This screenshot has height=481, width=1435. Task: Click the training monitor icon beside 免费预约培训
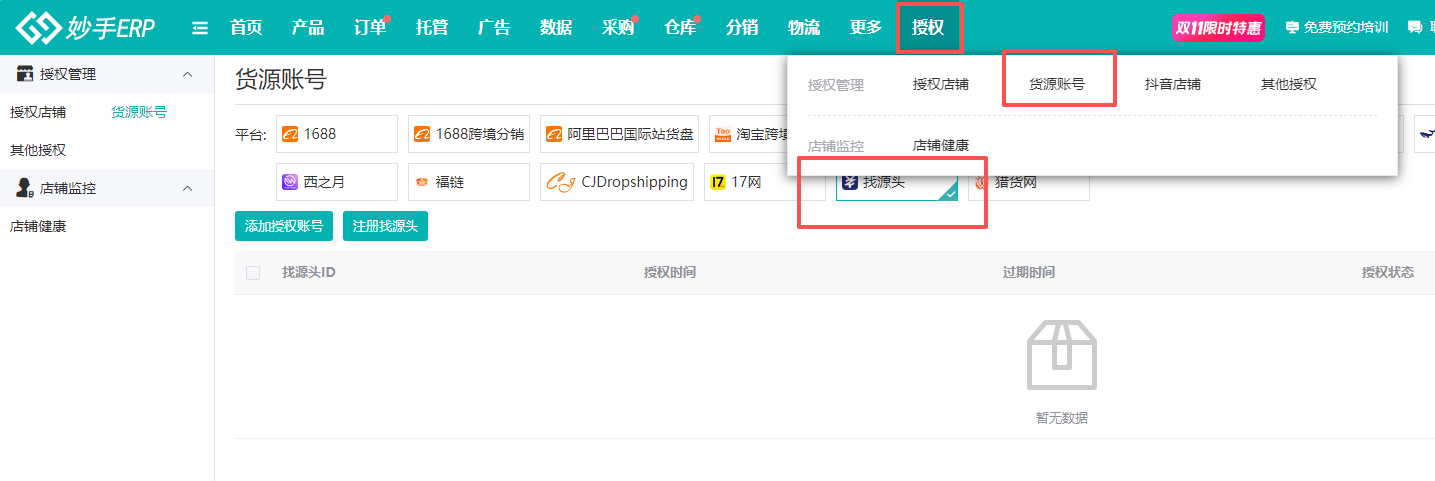pyautogui.click(x=1292, y=28)
